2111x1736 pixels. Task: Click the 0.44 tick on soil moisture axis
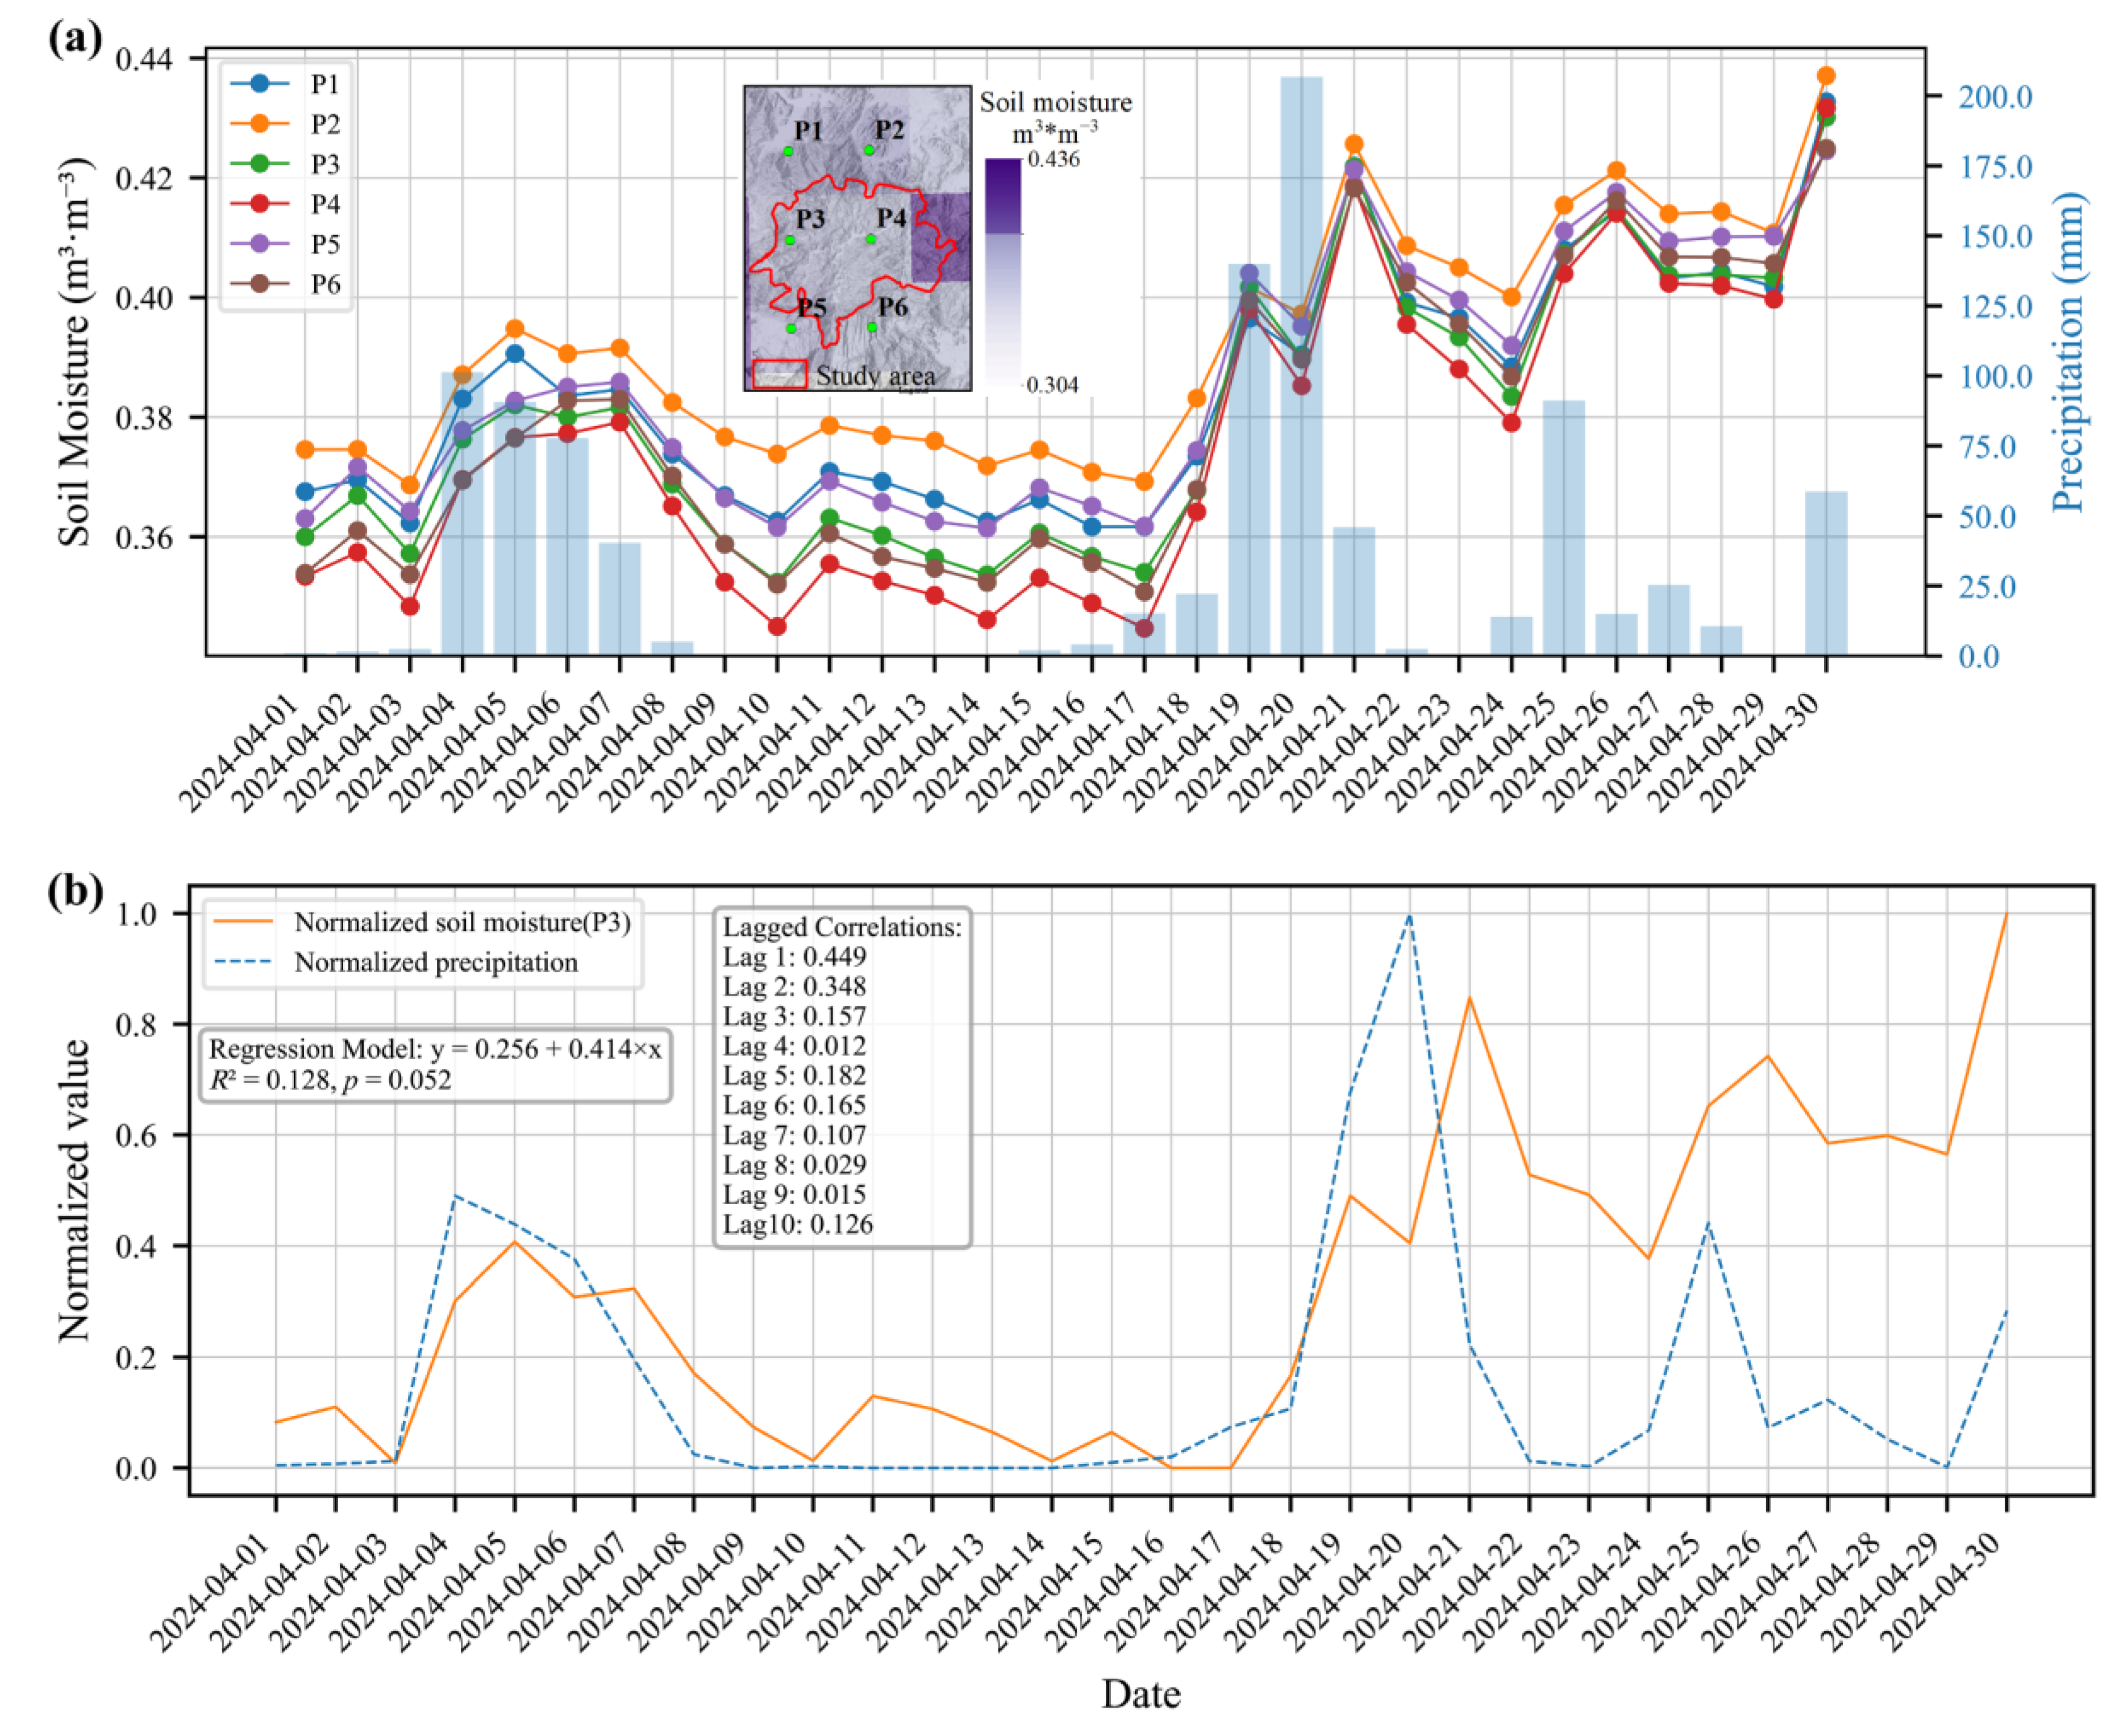143,59
